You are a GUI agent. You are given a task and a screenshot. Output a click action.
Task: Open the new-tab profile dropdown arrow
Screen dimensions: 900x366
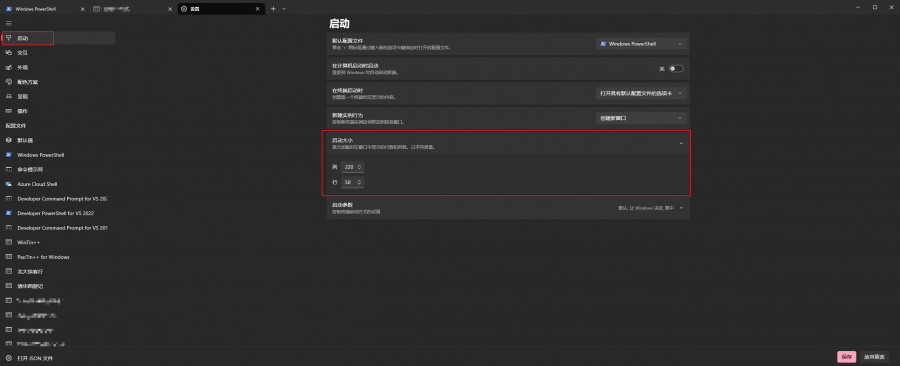coord(284,9)
